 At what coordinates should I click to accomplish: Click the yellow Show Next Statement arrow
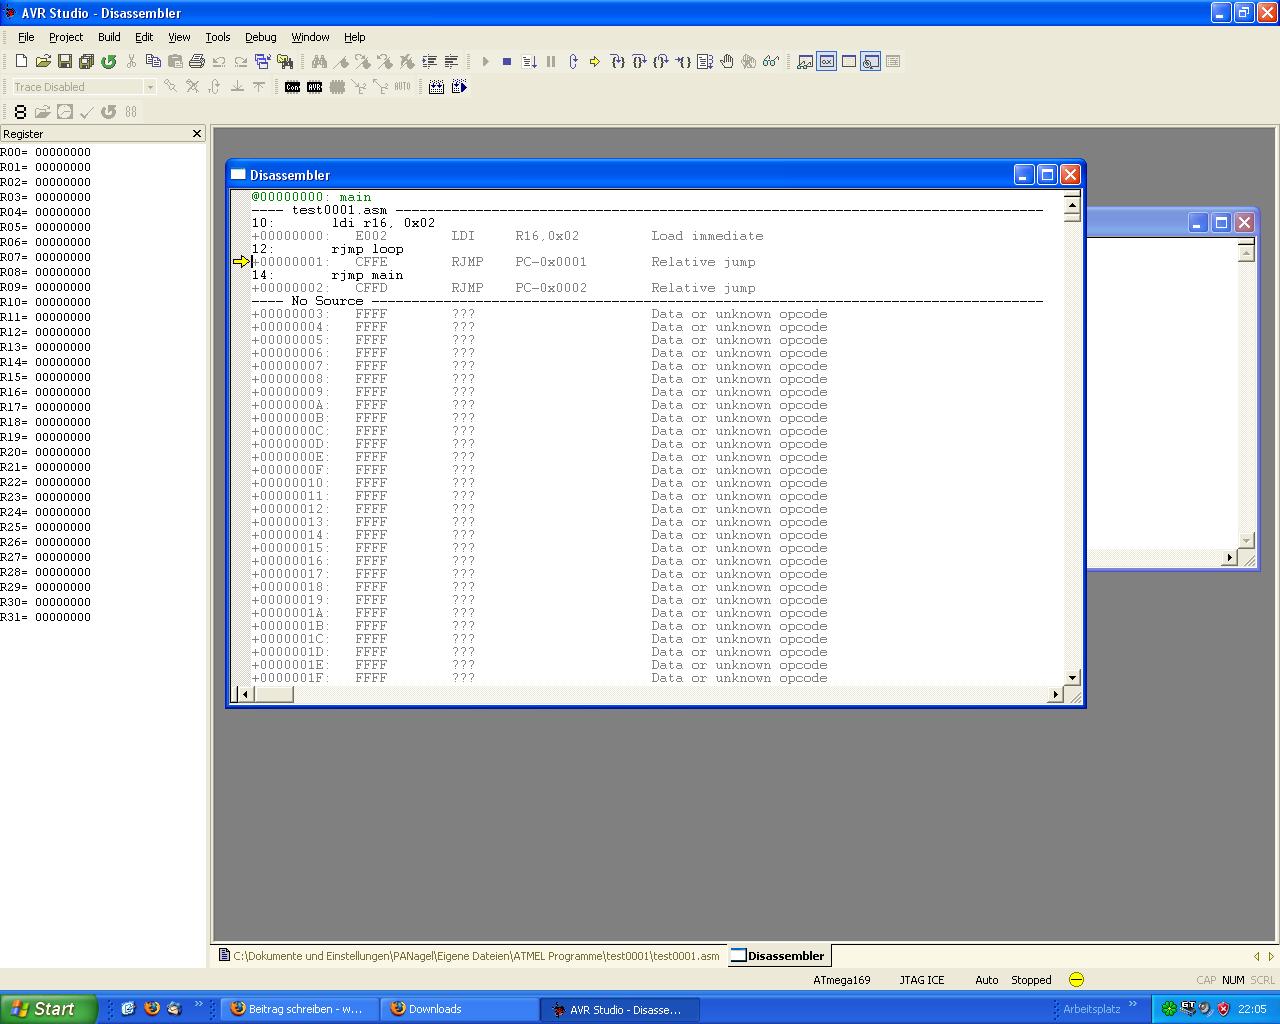click(x=595, y=62)
